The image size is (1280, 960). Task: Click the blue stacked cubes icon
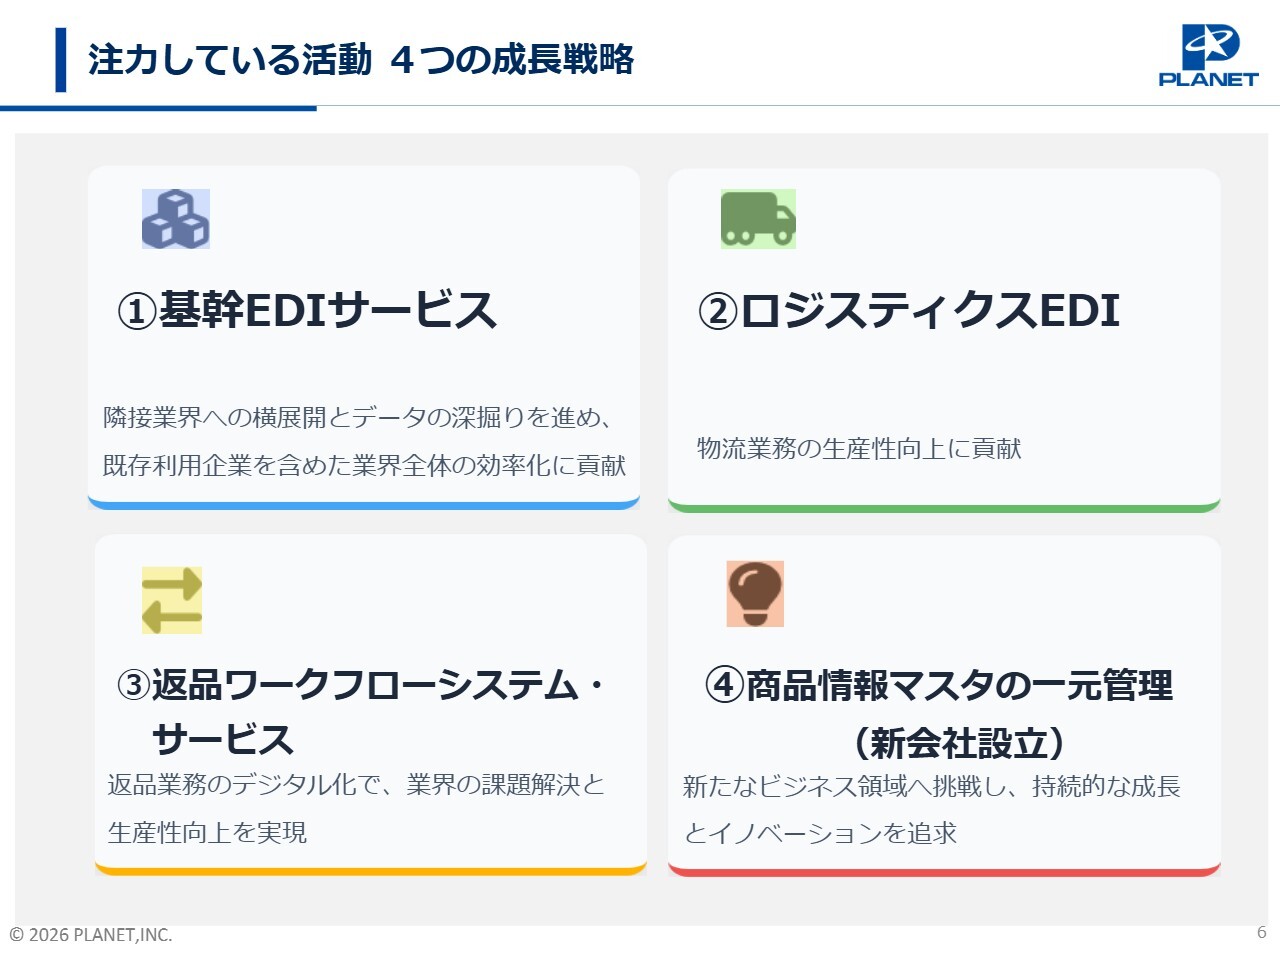pos(176,219)
